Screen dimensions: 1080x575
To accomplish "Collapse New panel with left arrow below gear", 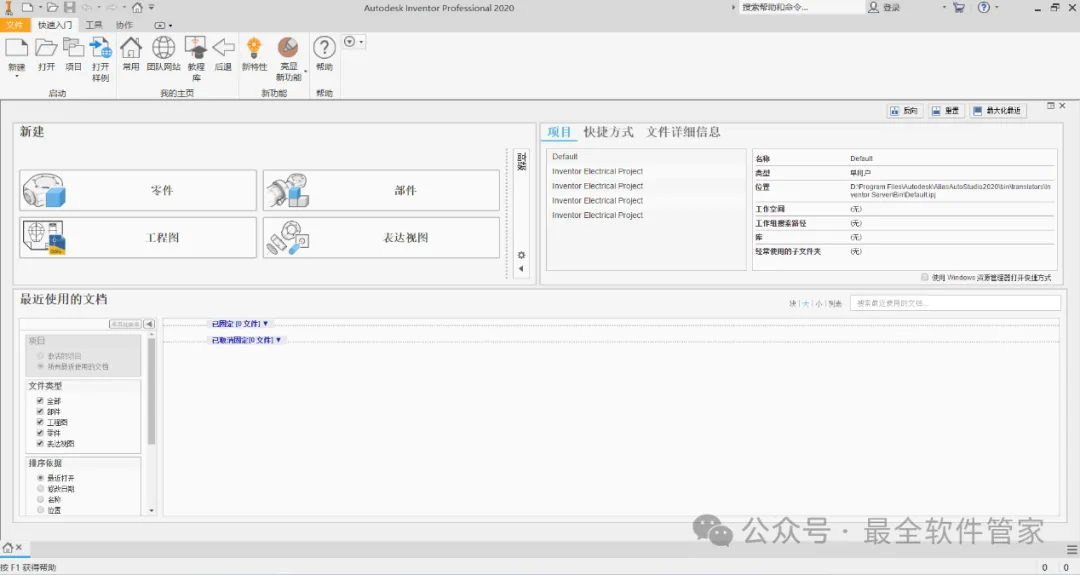I will pyautogui.click(x=521, y=269).
